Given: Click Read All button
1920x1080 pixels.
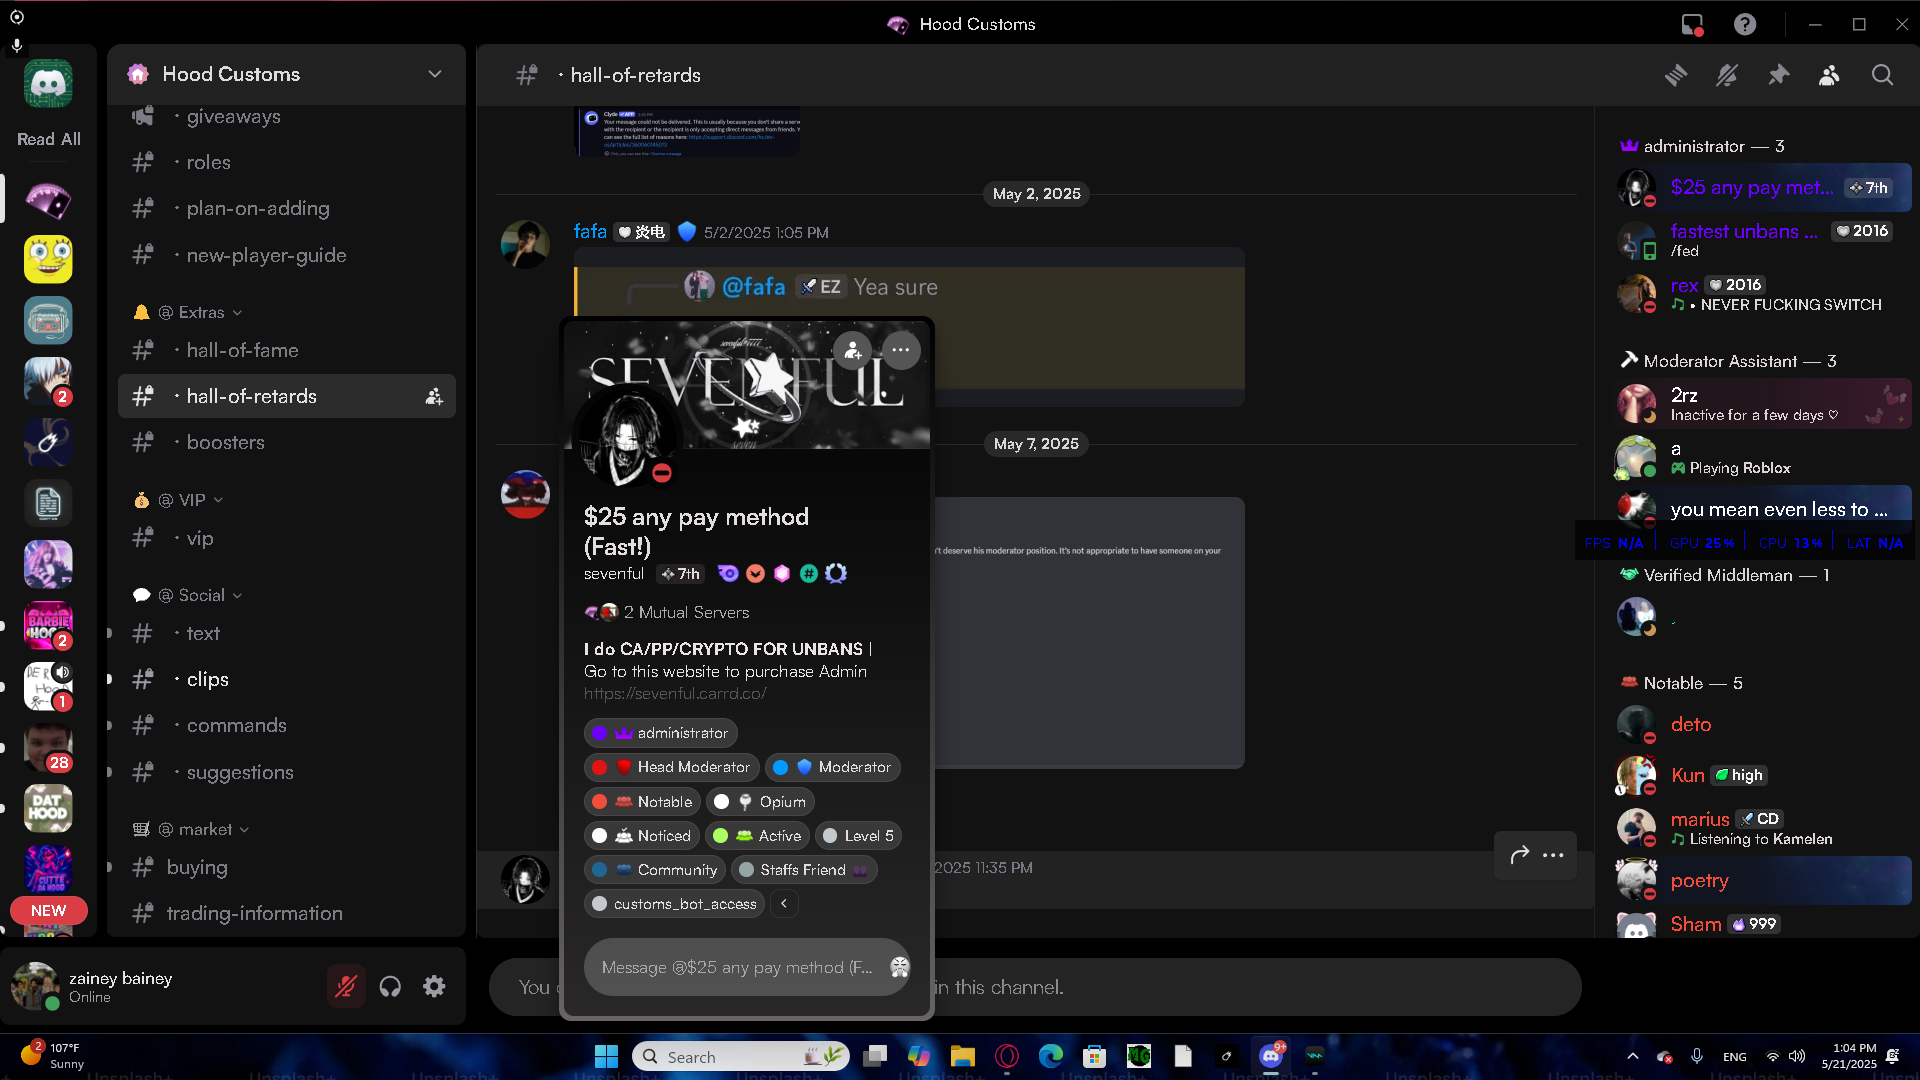Looking at the screenshot, I should coord(48,139).
